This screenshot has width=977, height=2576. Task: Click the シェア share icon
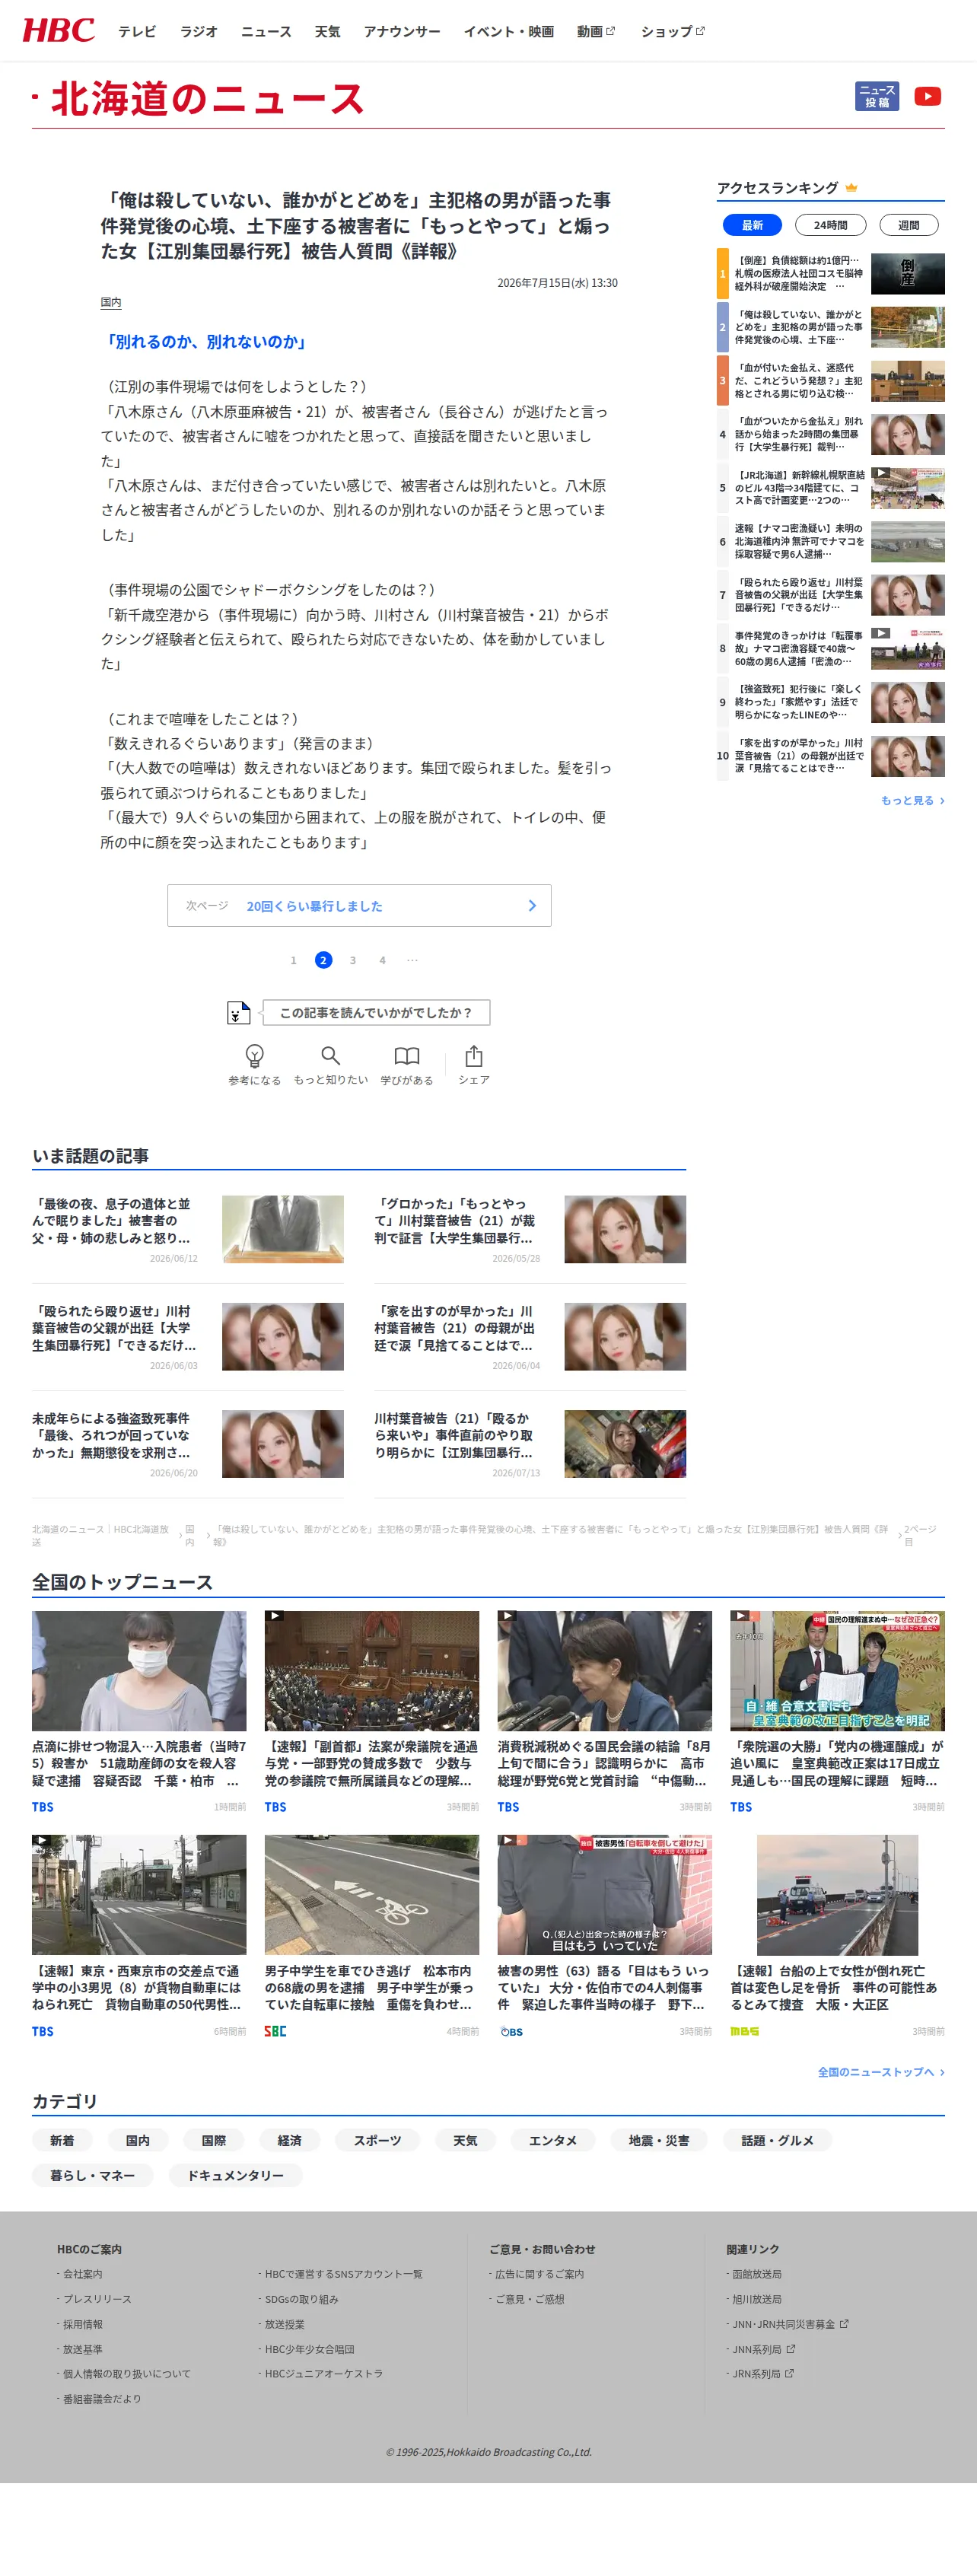[x=474, y=1055]
